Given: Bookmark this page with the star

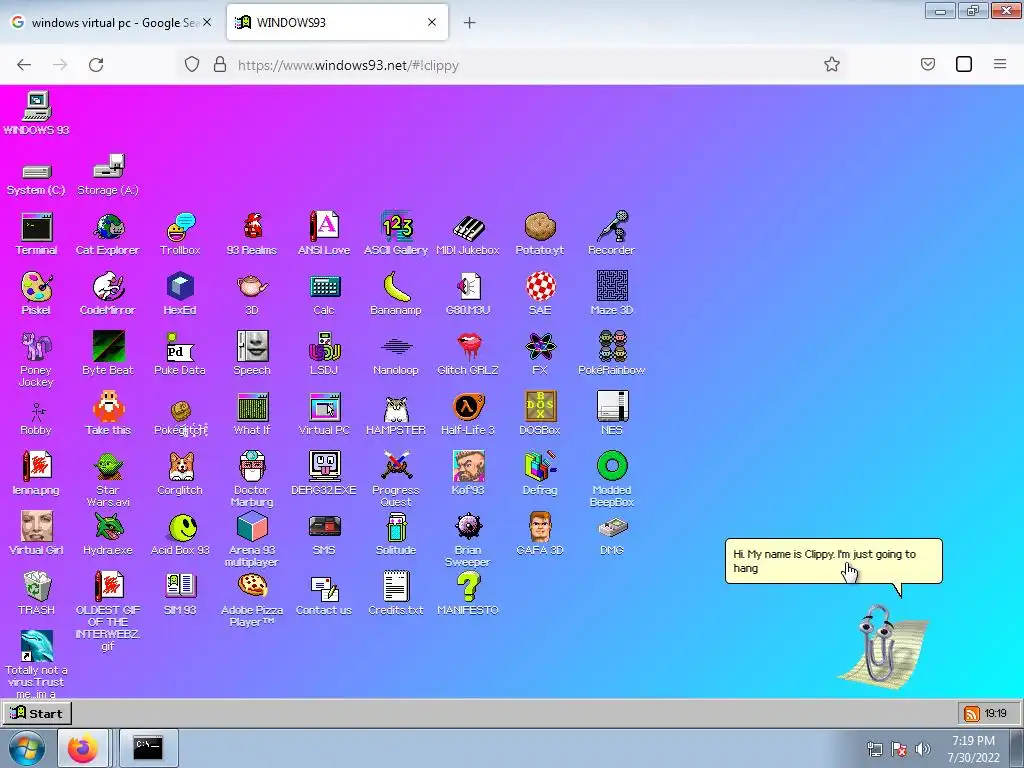Looking at the screenshot, I should (831, 64).
